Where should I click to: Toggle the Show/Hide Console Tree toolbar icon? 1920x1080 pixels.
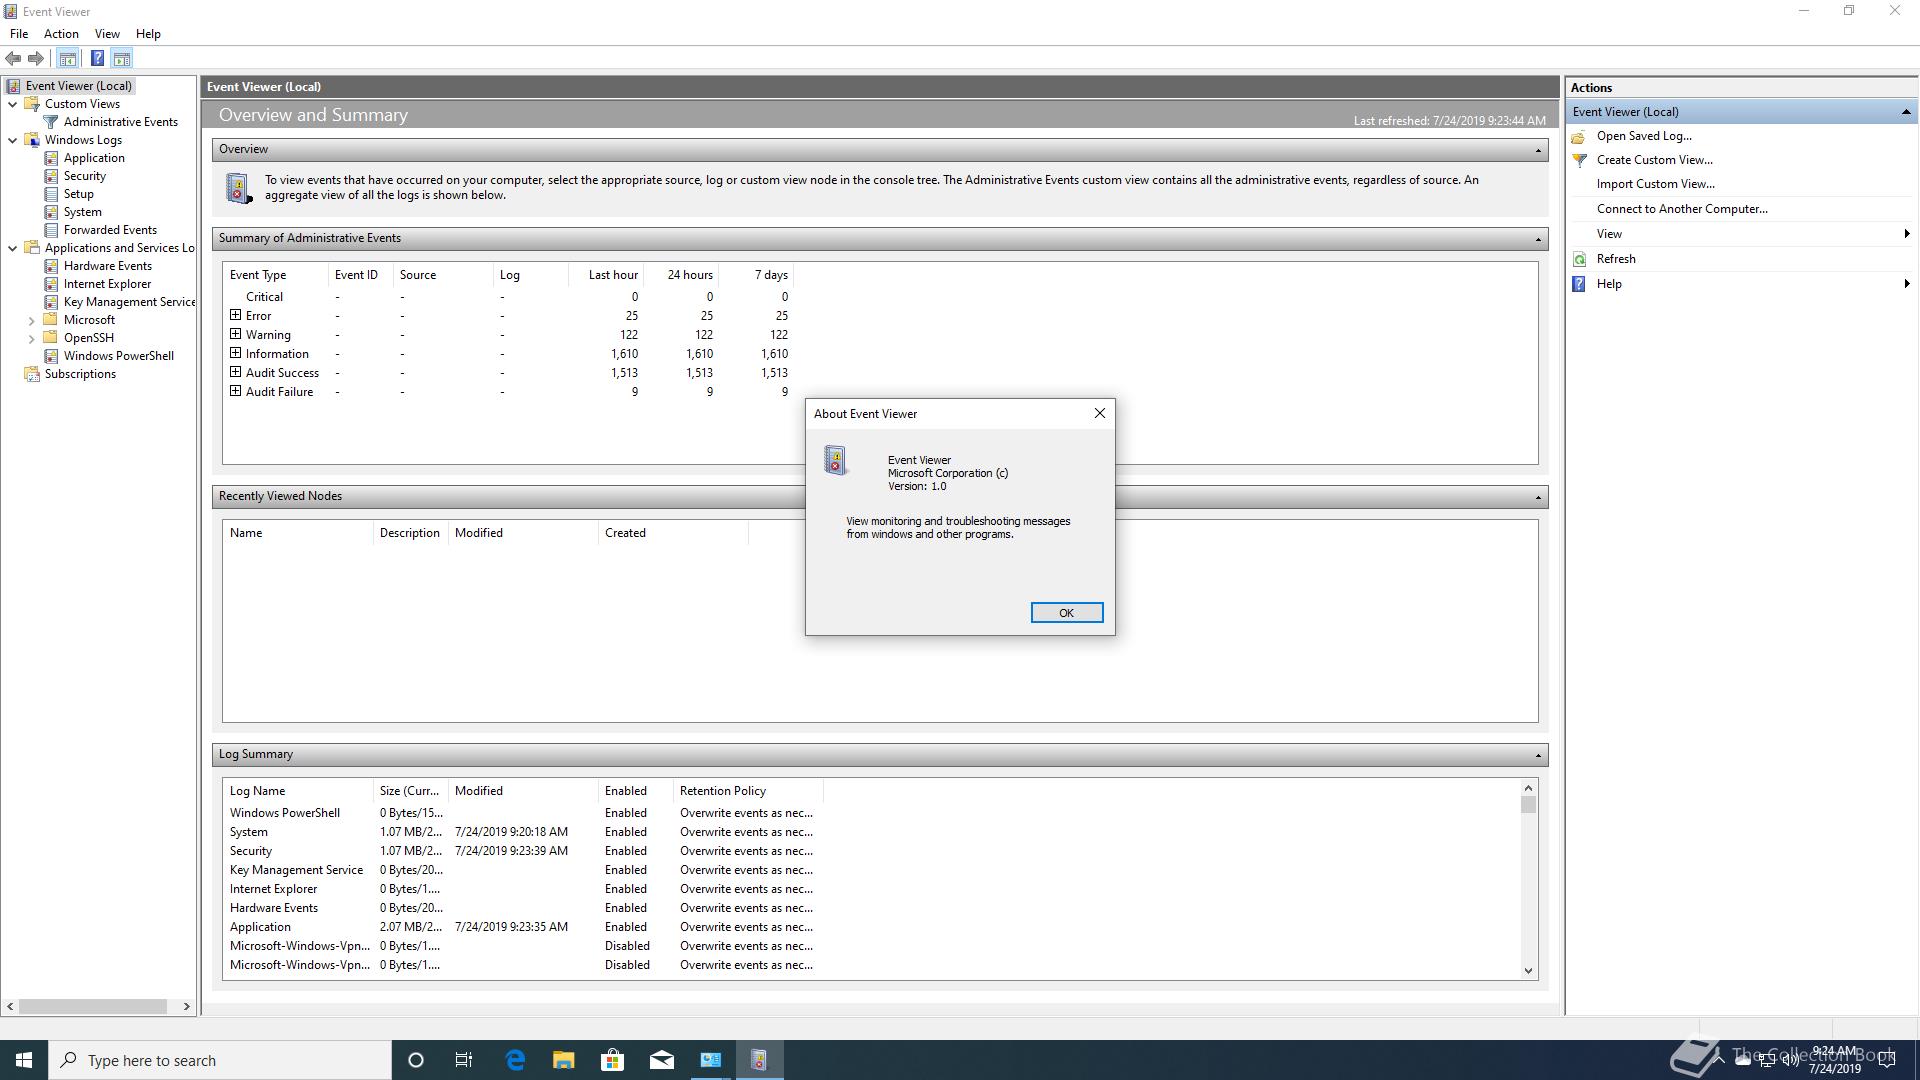[68, 59]
